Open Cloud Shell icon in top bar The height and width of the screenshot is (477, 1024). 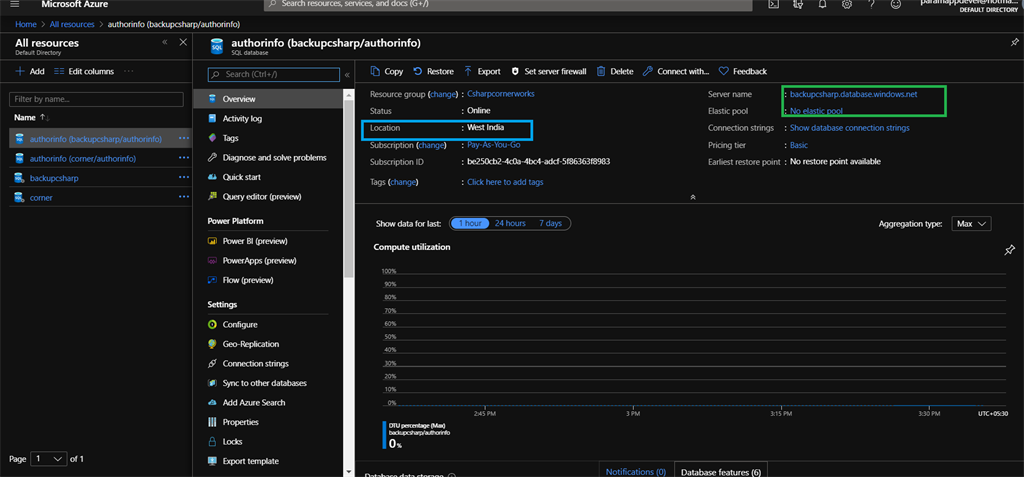click(x=773, y=4)
